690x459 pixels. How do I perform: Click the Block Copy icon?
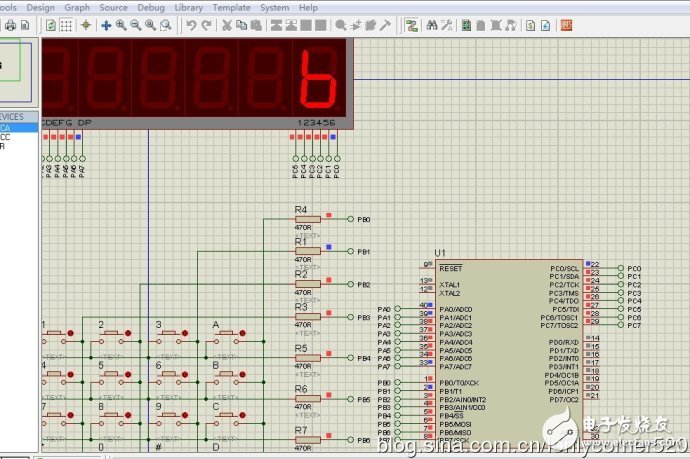[x=276, y=26]
